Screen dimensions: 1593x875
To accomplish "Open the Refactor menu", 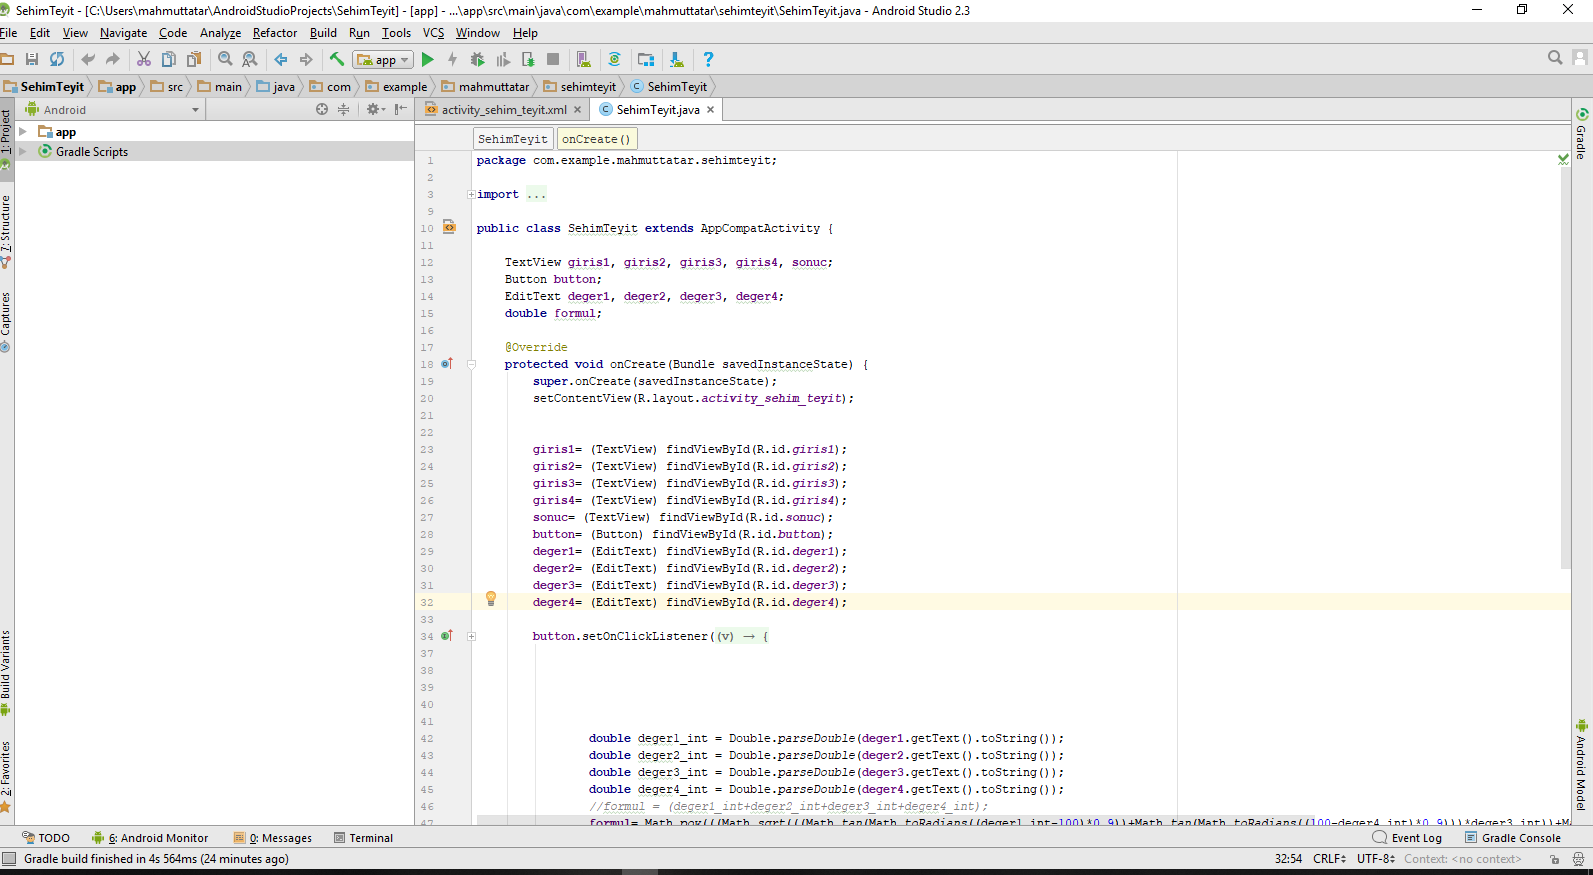I will [x=275, y=33].
